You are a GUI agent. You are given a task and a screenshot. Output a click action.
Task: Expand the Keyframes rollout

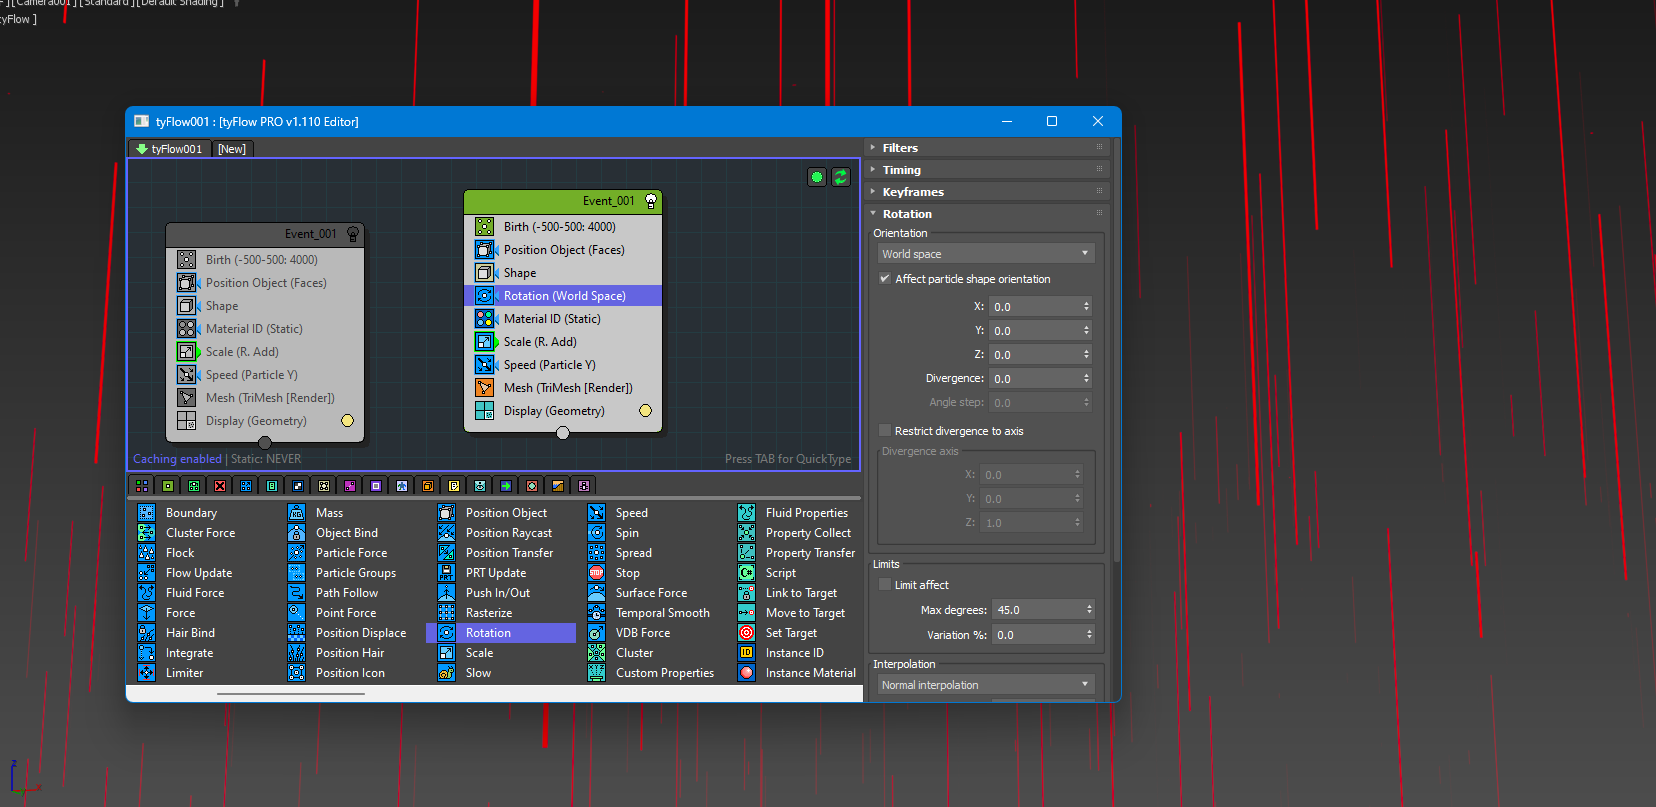986,192
